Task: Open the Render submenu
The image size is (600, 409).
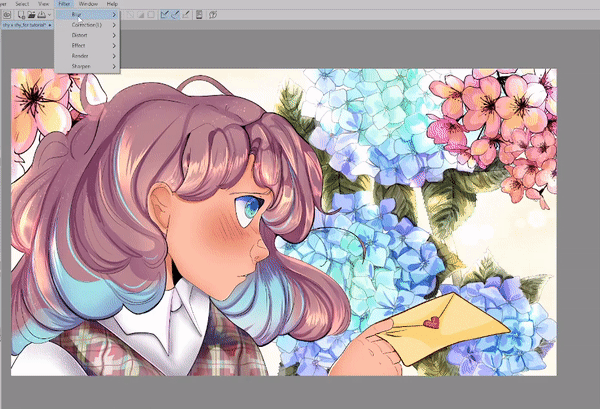Action: [87, 56]
